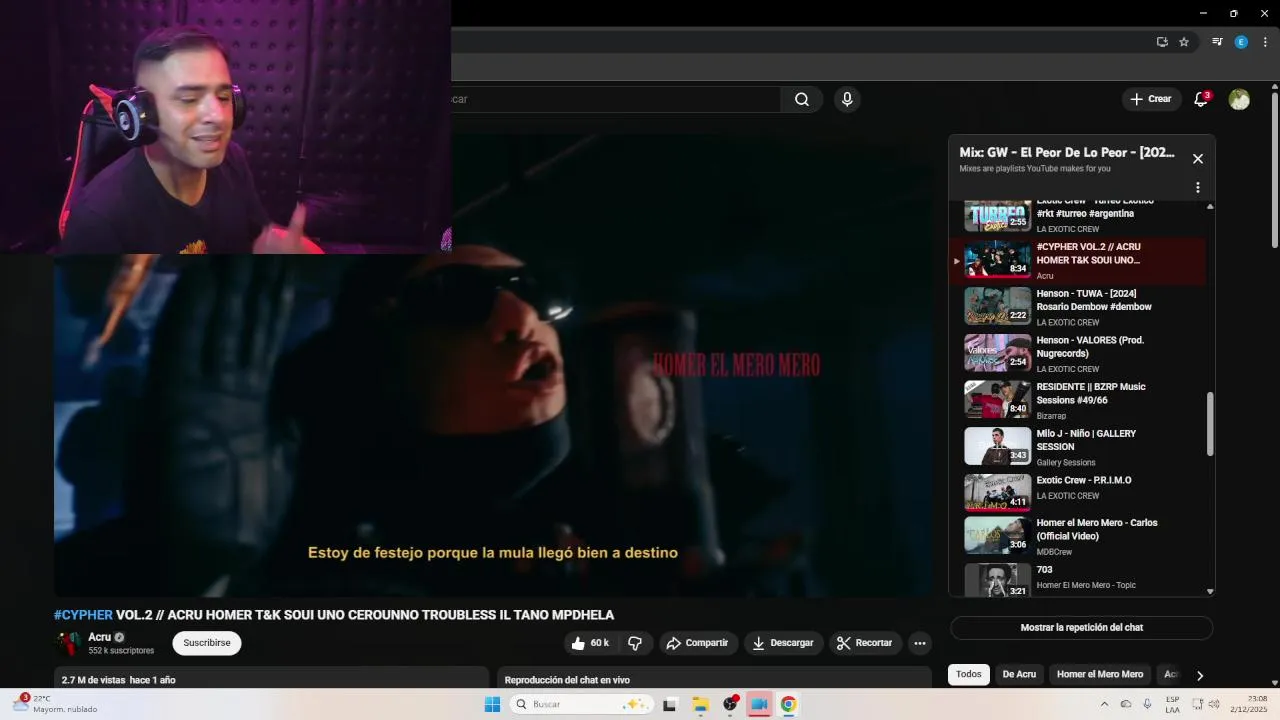Open the playlist panel three-dot options
Image resolution: width=1280 pixels, height=720 pixels.
click(1198, 187)
